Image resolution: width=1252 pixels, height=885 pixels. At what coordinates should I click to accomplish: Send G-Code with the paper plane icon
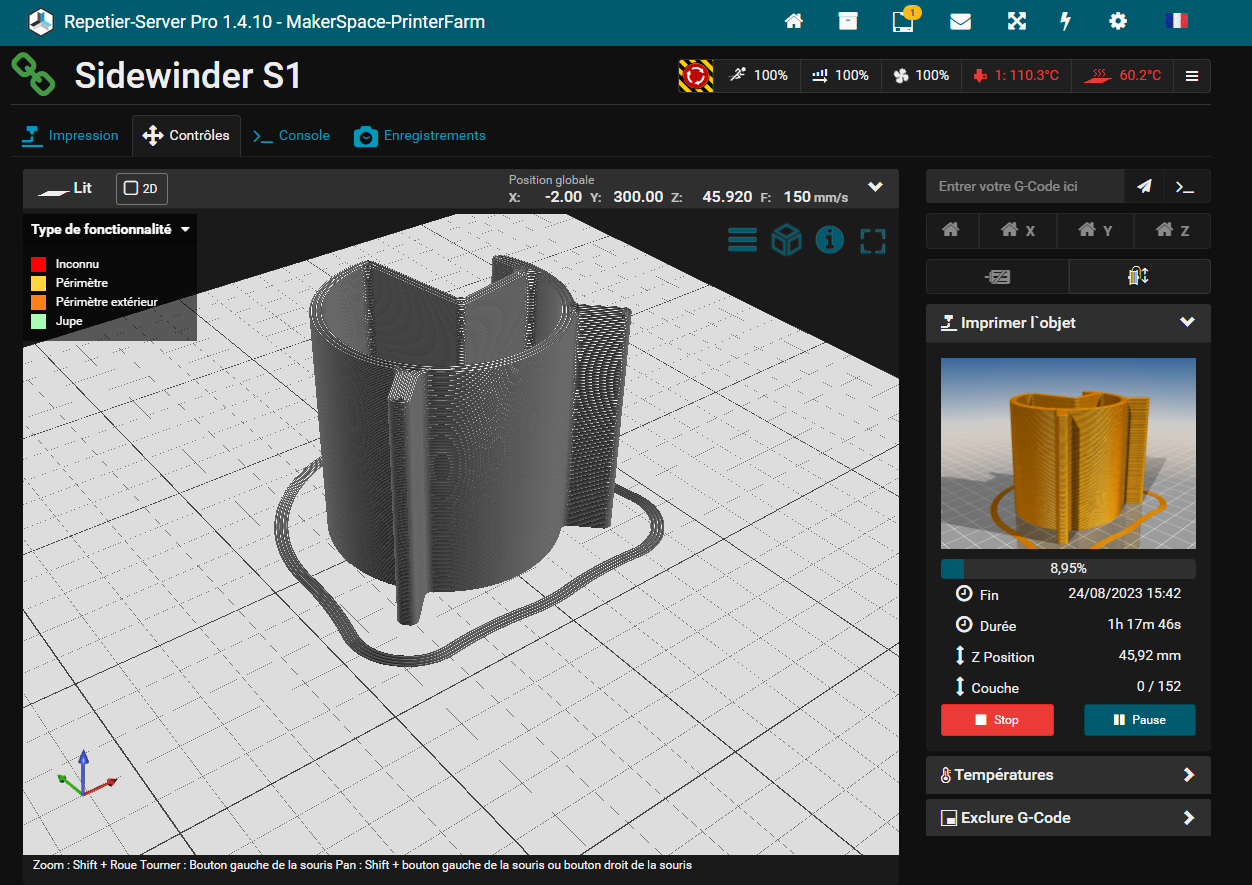[x=1143, y=186]
